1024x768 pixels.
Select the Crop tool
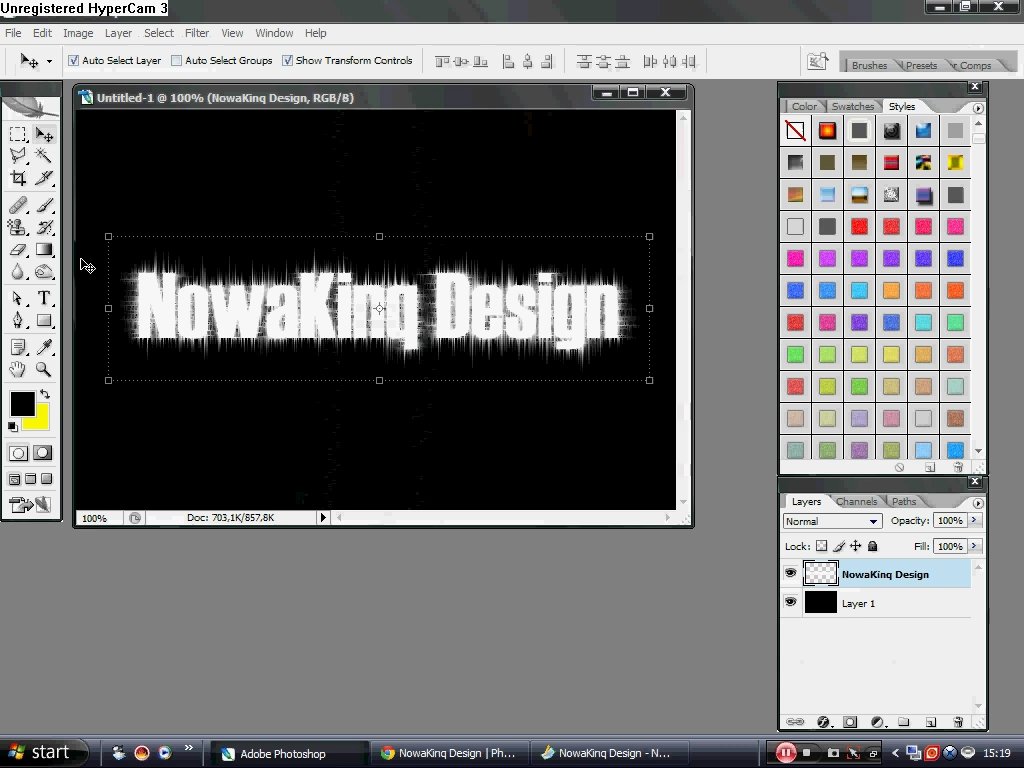[x=18, y=178]
